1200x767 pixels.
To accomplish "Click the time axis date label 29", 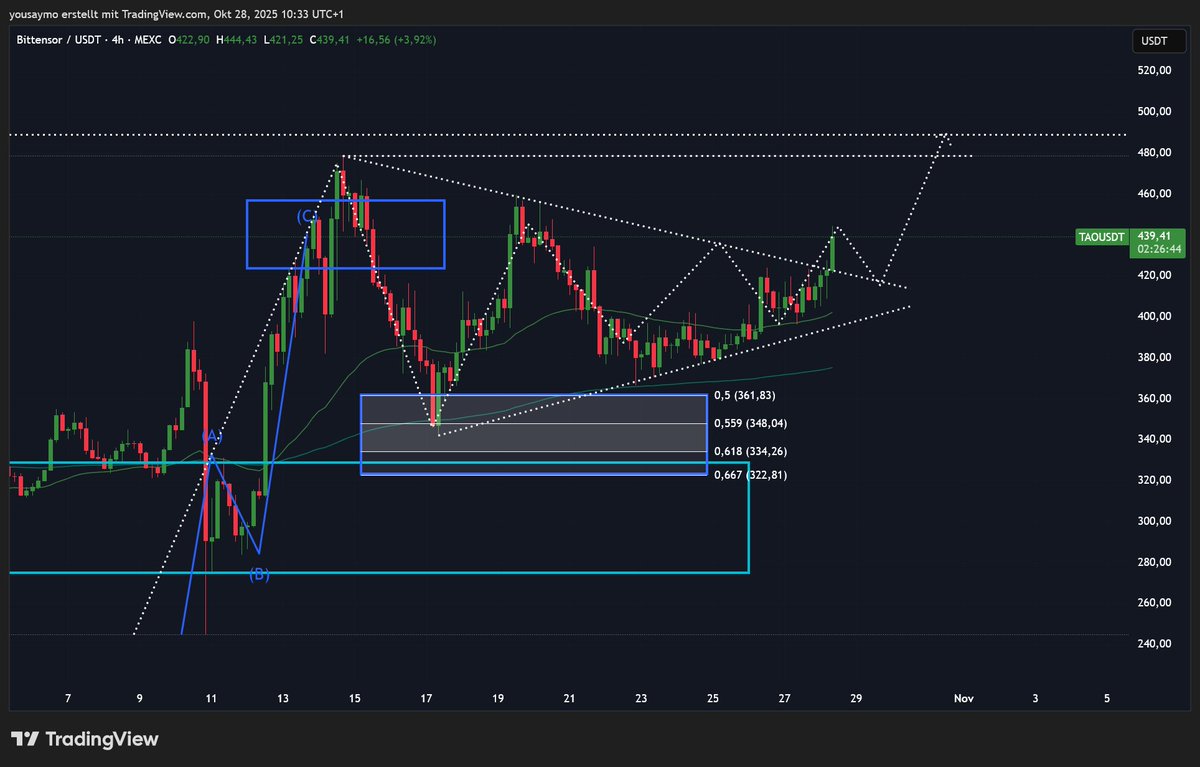I will (856, 697).
